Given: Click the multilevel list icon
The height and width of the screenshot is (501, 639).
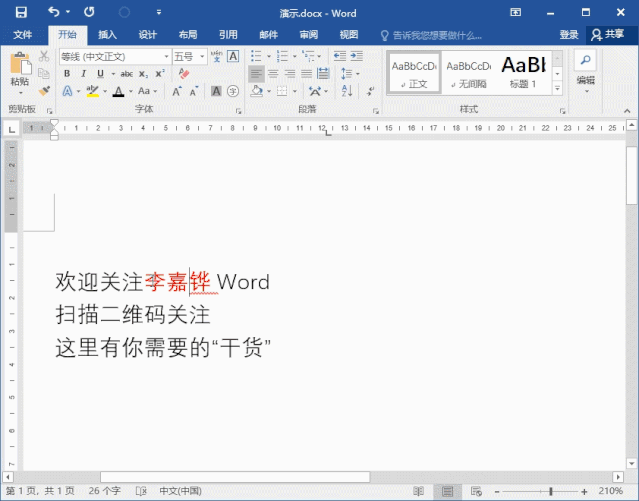Looking at the screenshot, I should (x=308, y=56).
